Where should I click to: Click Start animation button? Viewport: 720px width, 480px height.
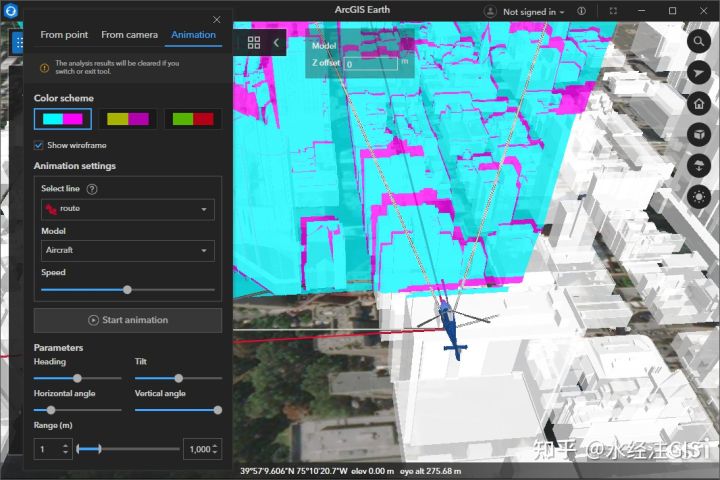(128, 320)
